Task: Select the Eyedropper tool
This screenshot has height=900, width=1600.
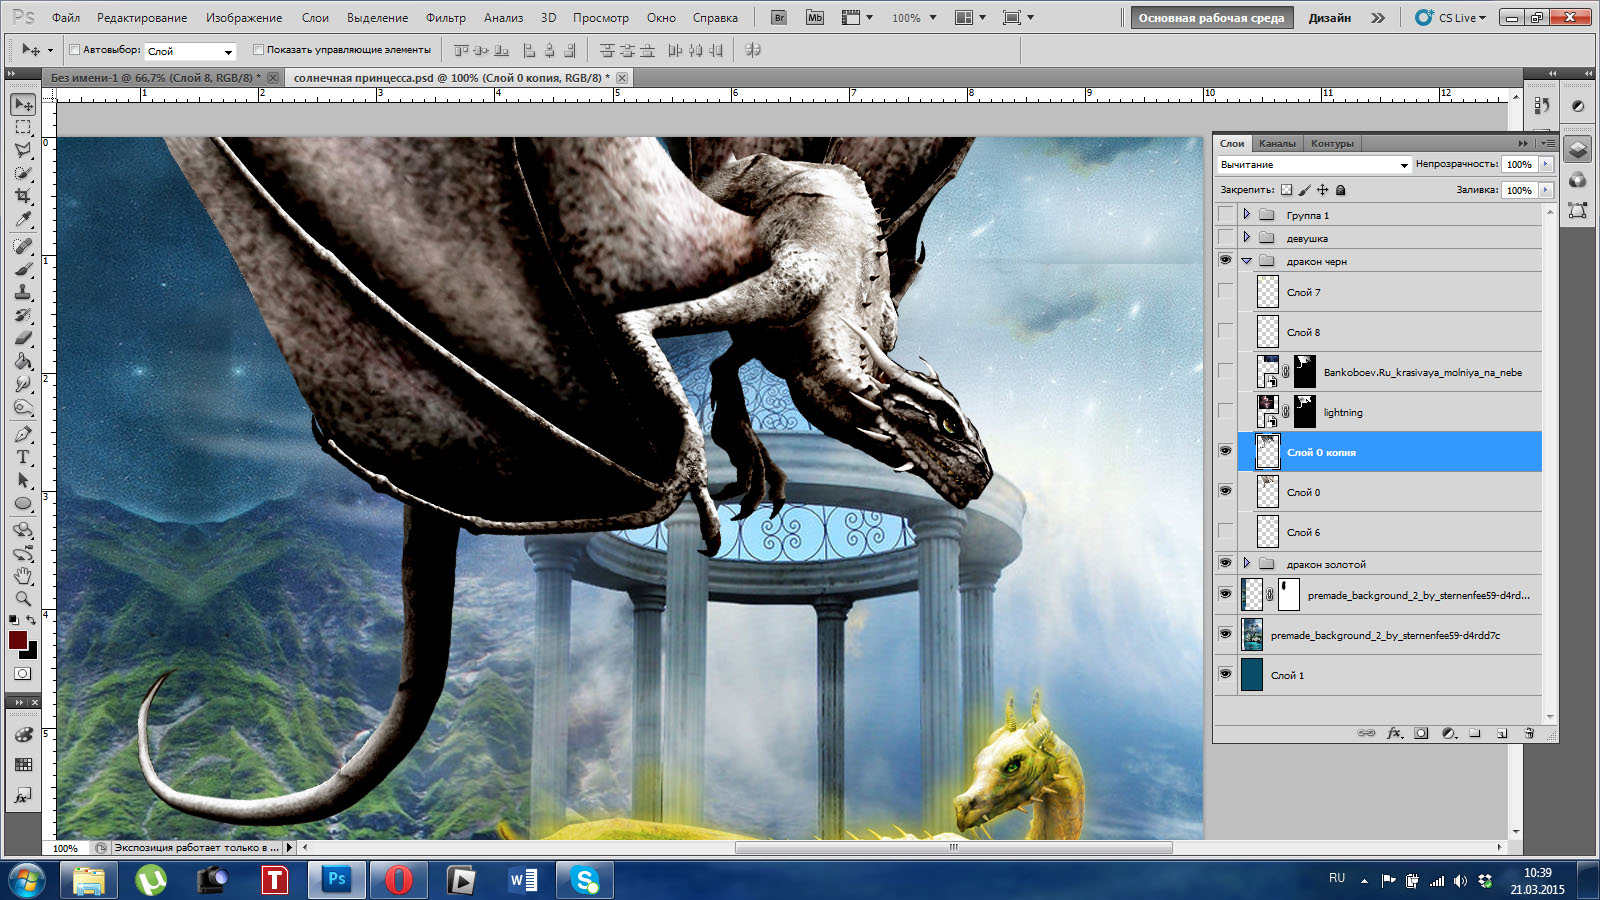Action: [x=23, y=220]
